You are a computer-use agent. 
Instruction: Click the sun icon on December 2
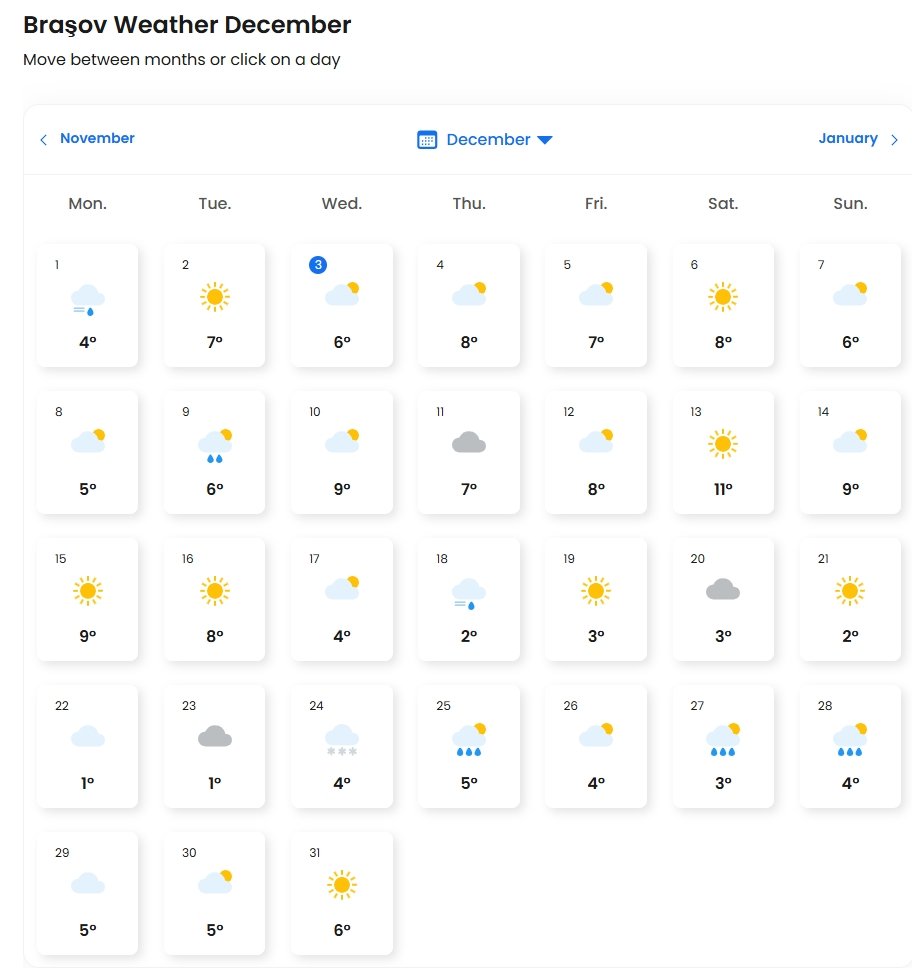click(215, 297)
